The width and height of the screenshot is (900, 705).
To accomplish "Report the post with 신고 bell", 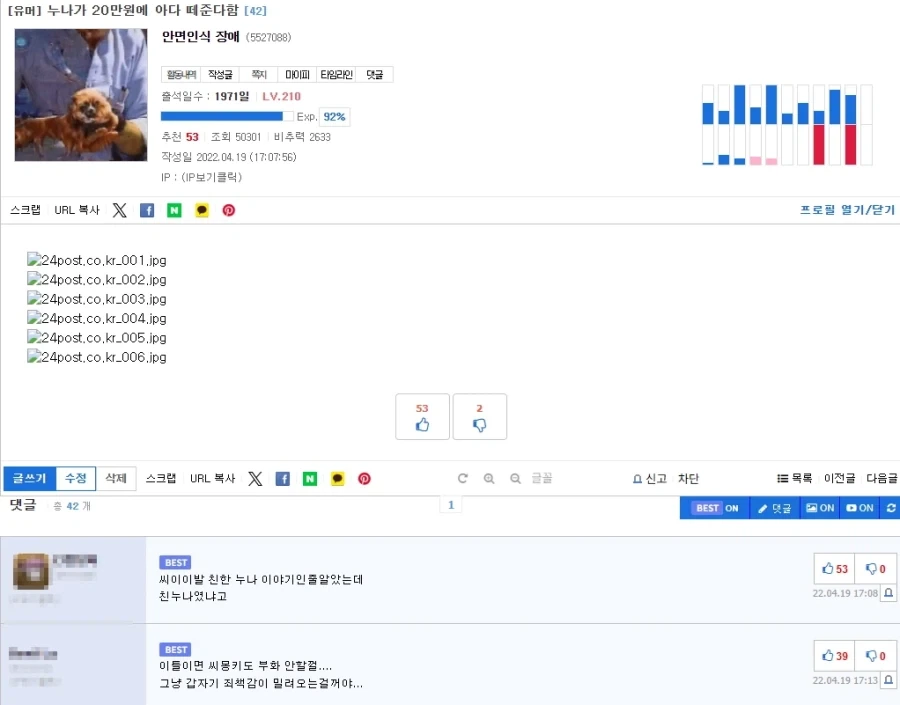I will (650, 478).
